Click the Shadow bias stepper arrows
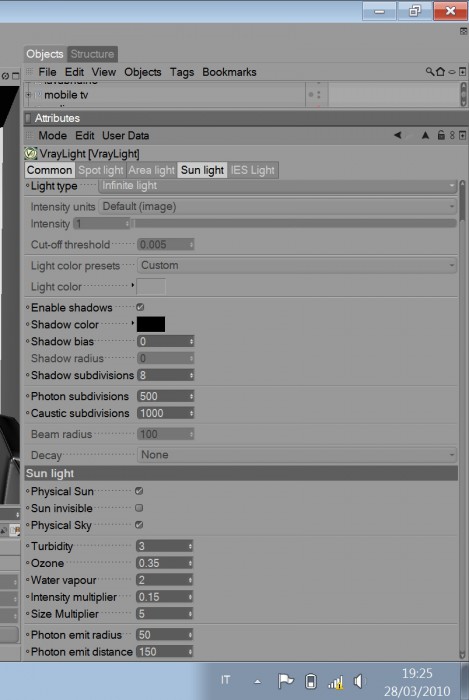469x700 pixels. (191, 342)
